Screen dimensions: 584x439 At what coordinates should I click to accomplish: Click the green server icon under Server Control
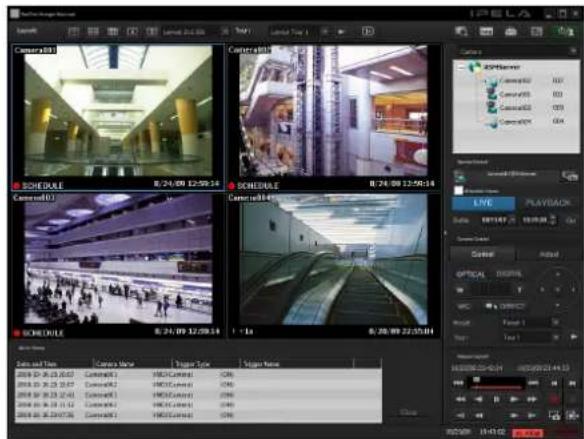[460, 176]
